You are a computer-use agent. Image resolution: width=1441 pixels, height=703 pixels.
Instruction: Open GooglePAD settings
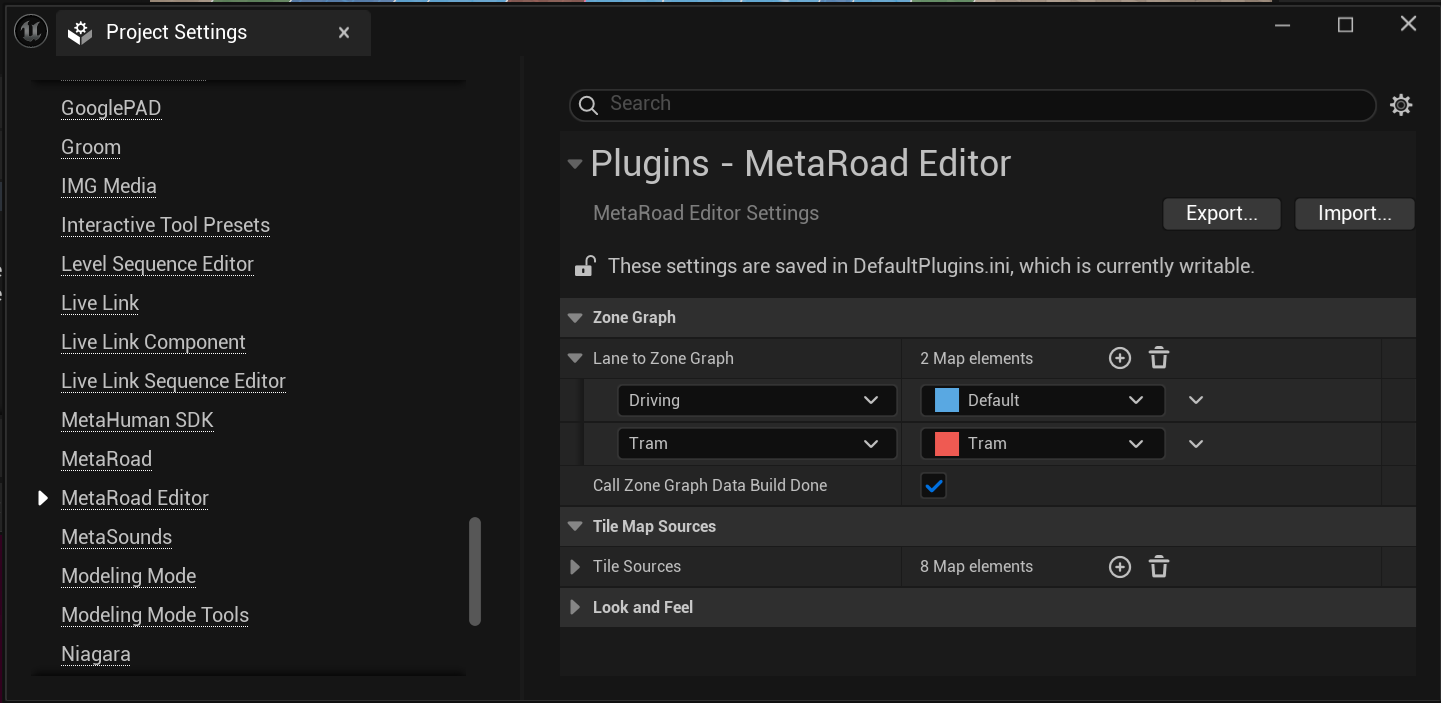click(x=111, y=108)
